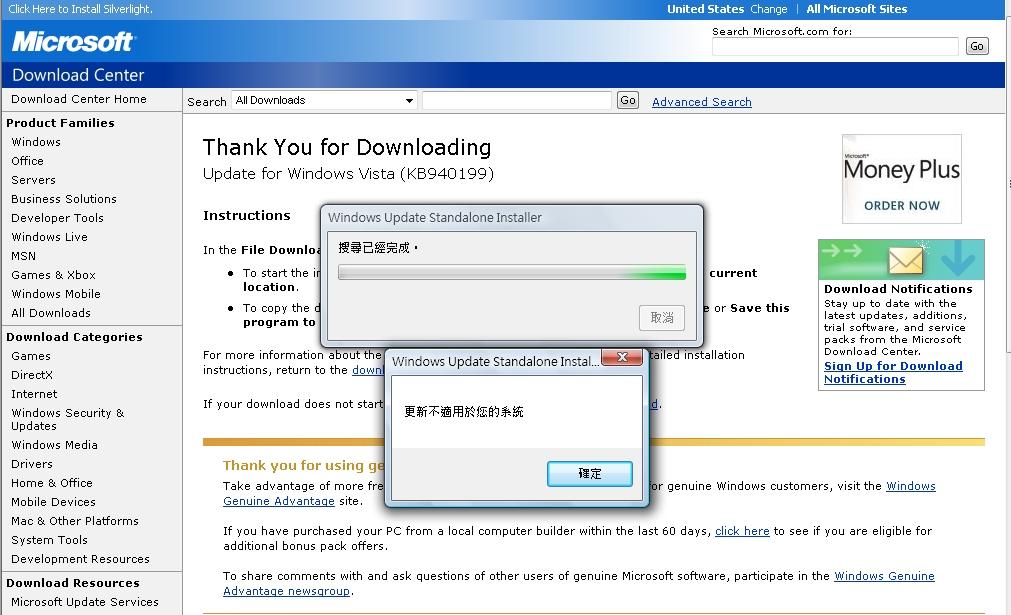Select Windows Mobile in sidebar

click(x=56, y=294)
